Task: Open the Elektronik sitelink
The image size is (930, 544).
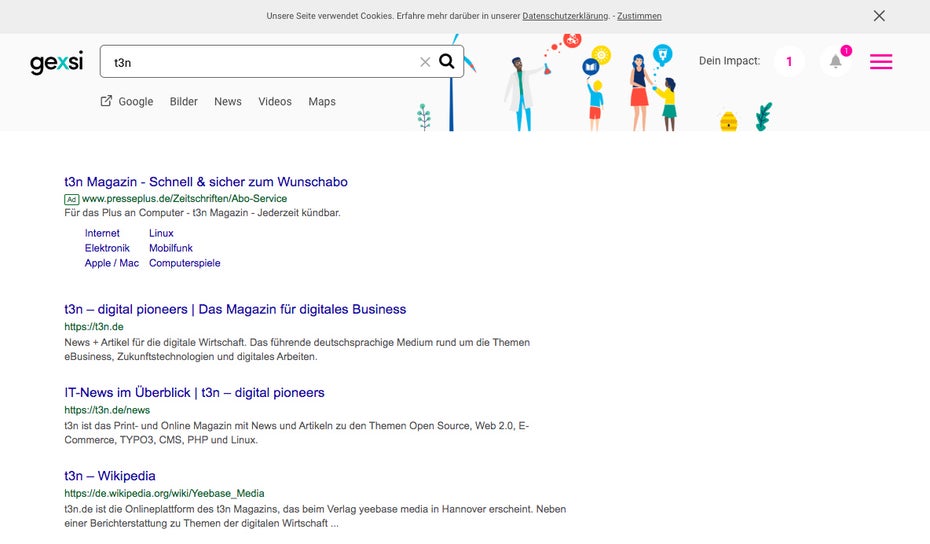Action: click(107, 248)
